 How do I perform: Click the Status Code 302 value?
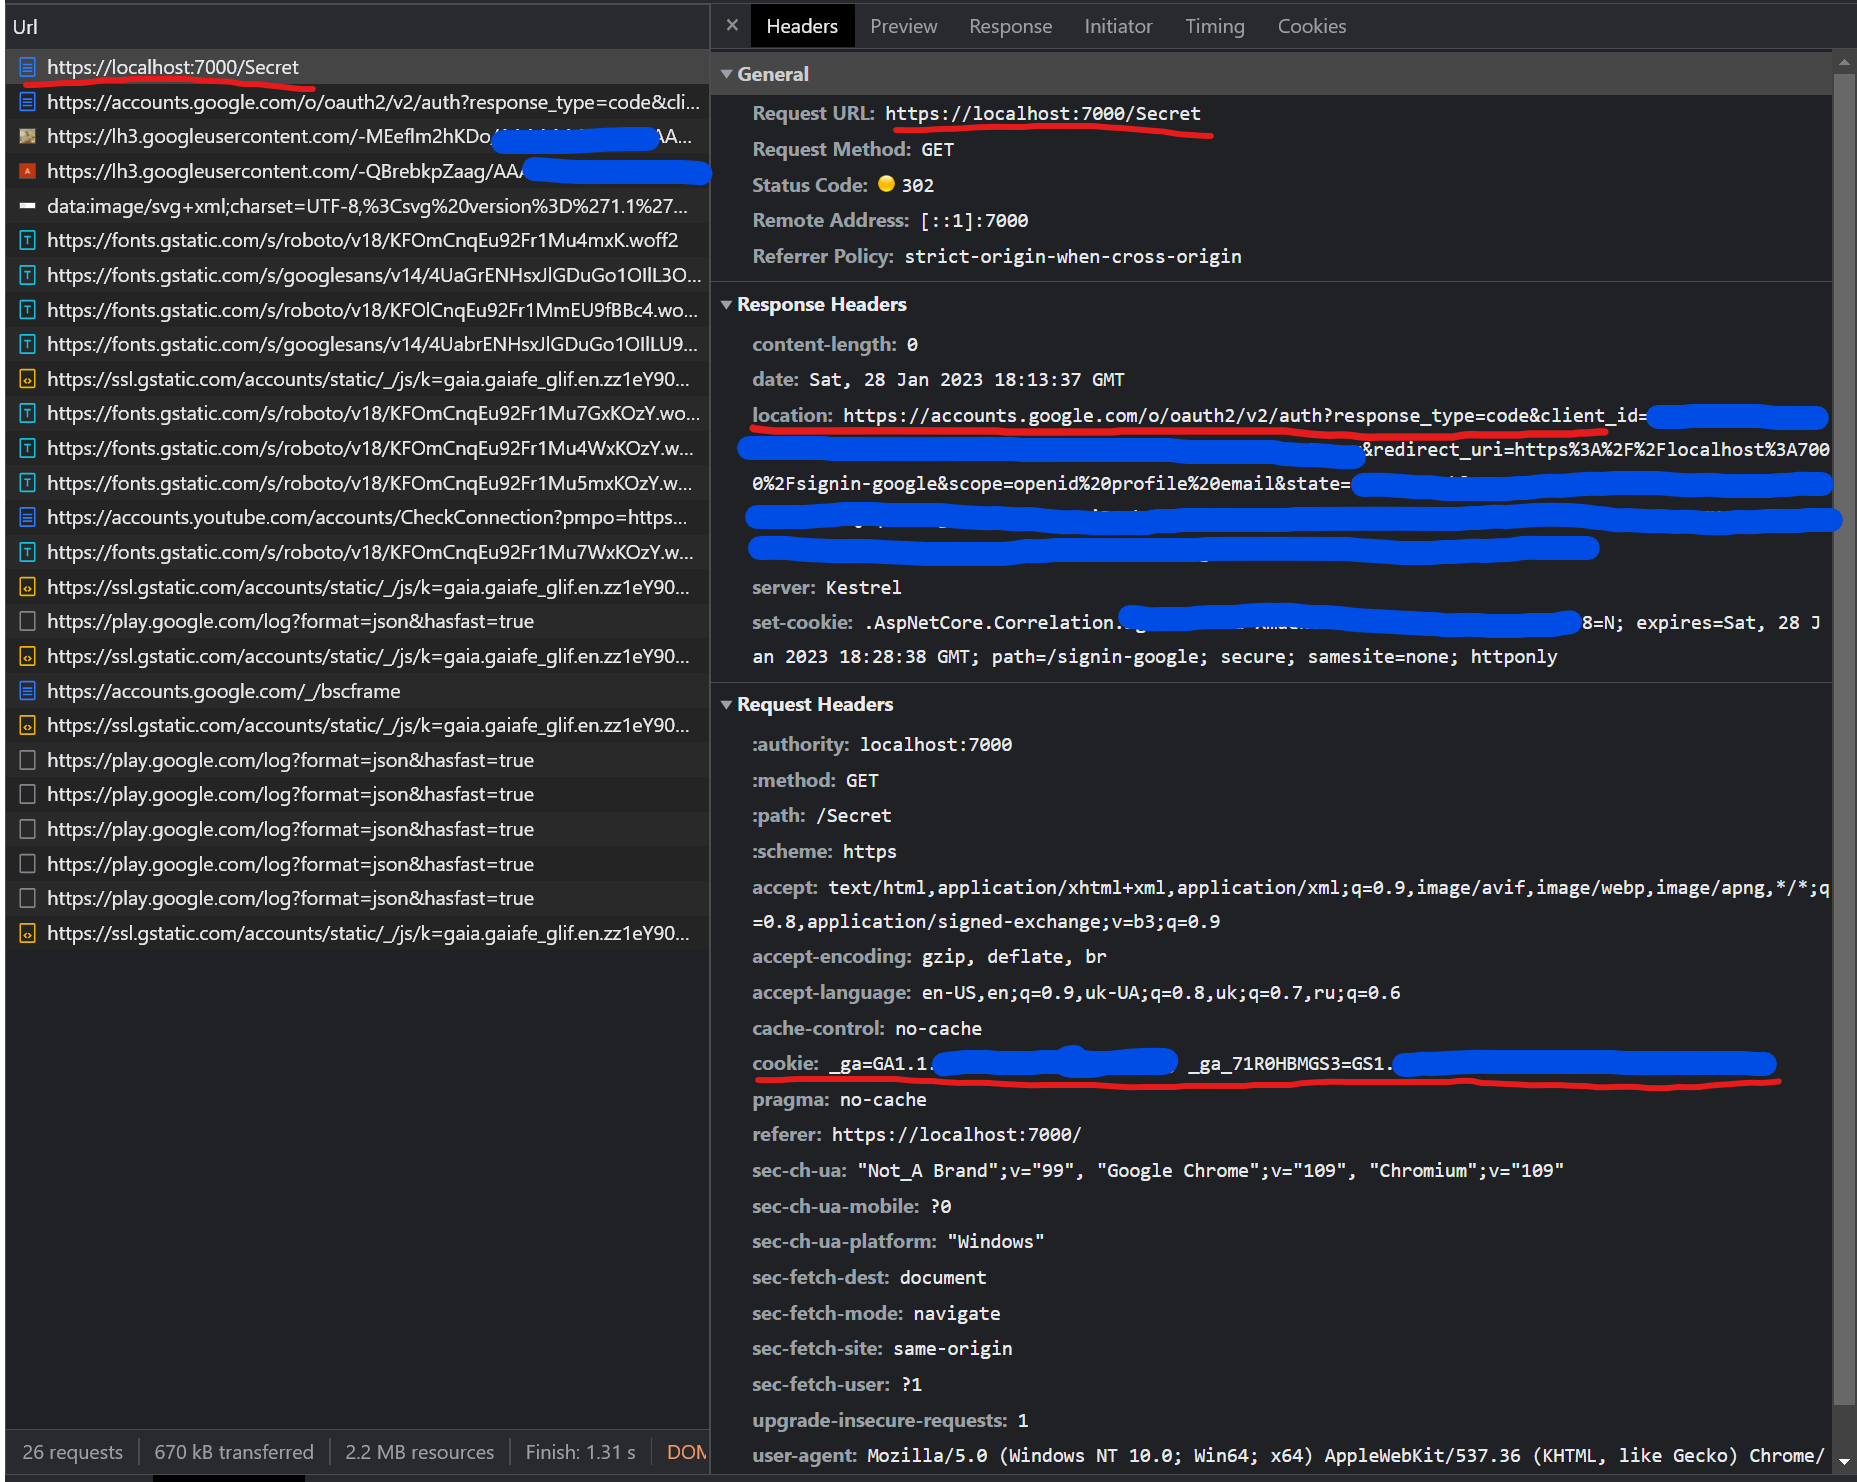[x=917, y=185]
